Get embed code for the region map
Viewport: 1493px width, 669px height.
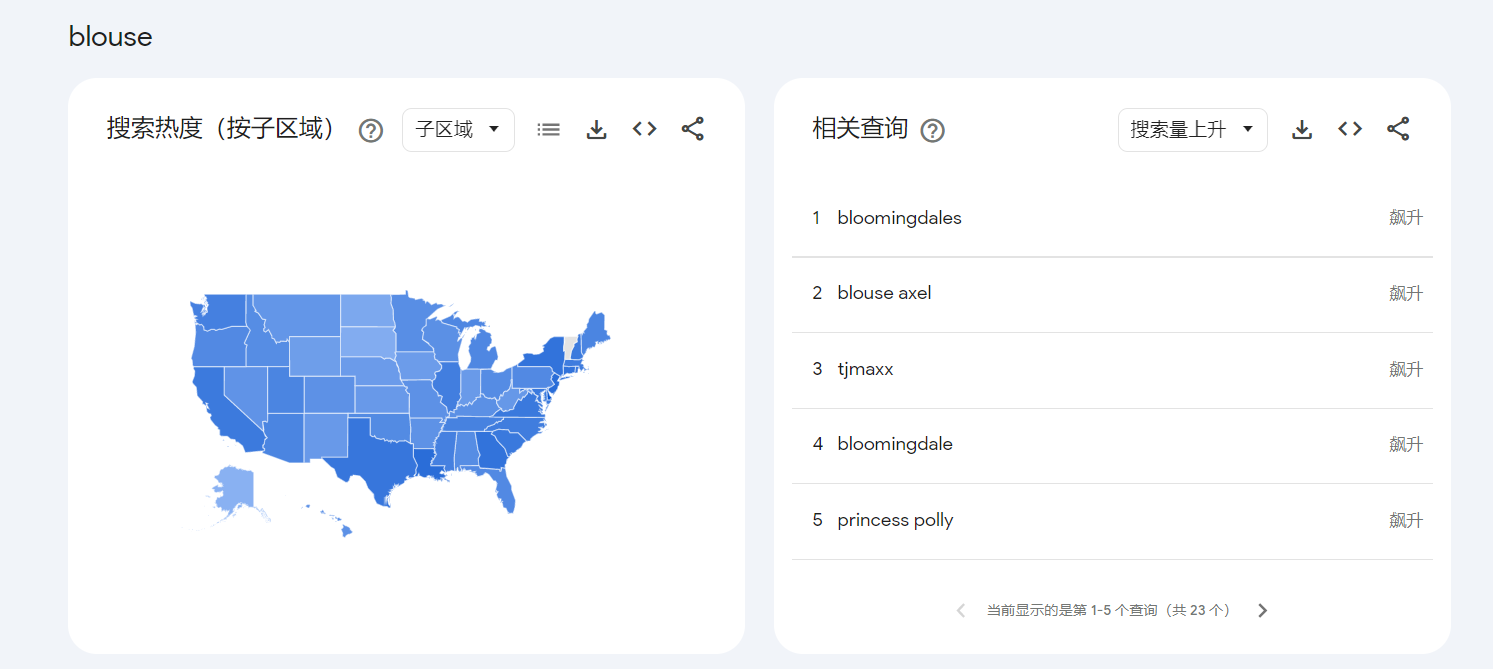point(645,129)
